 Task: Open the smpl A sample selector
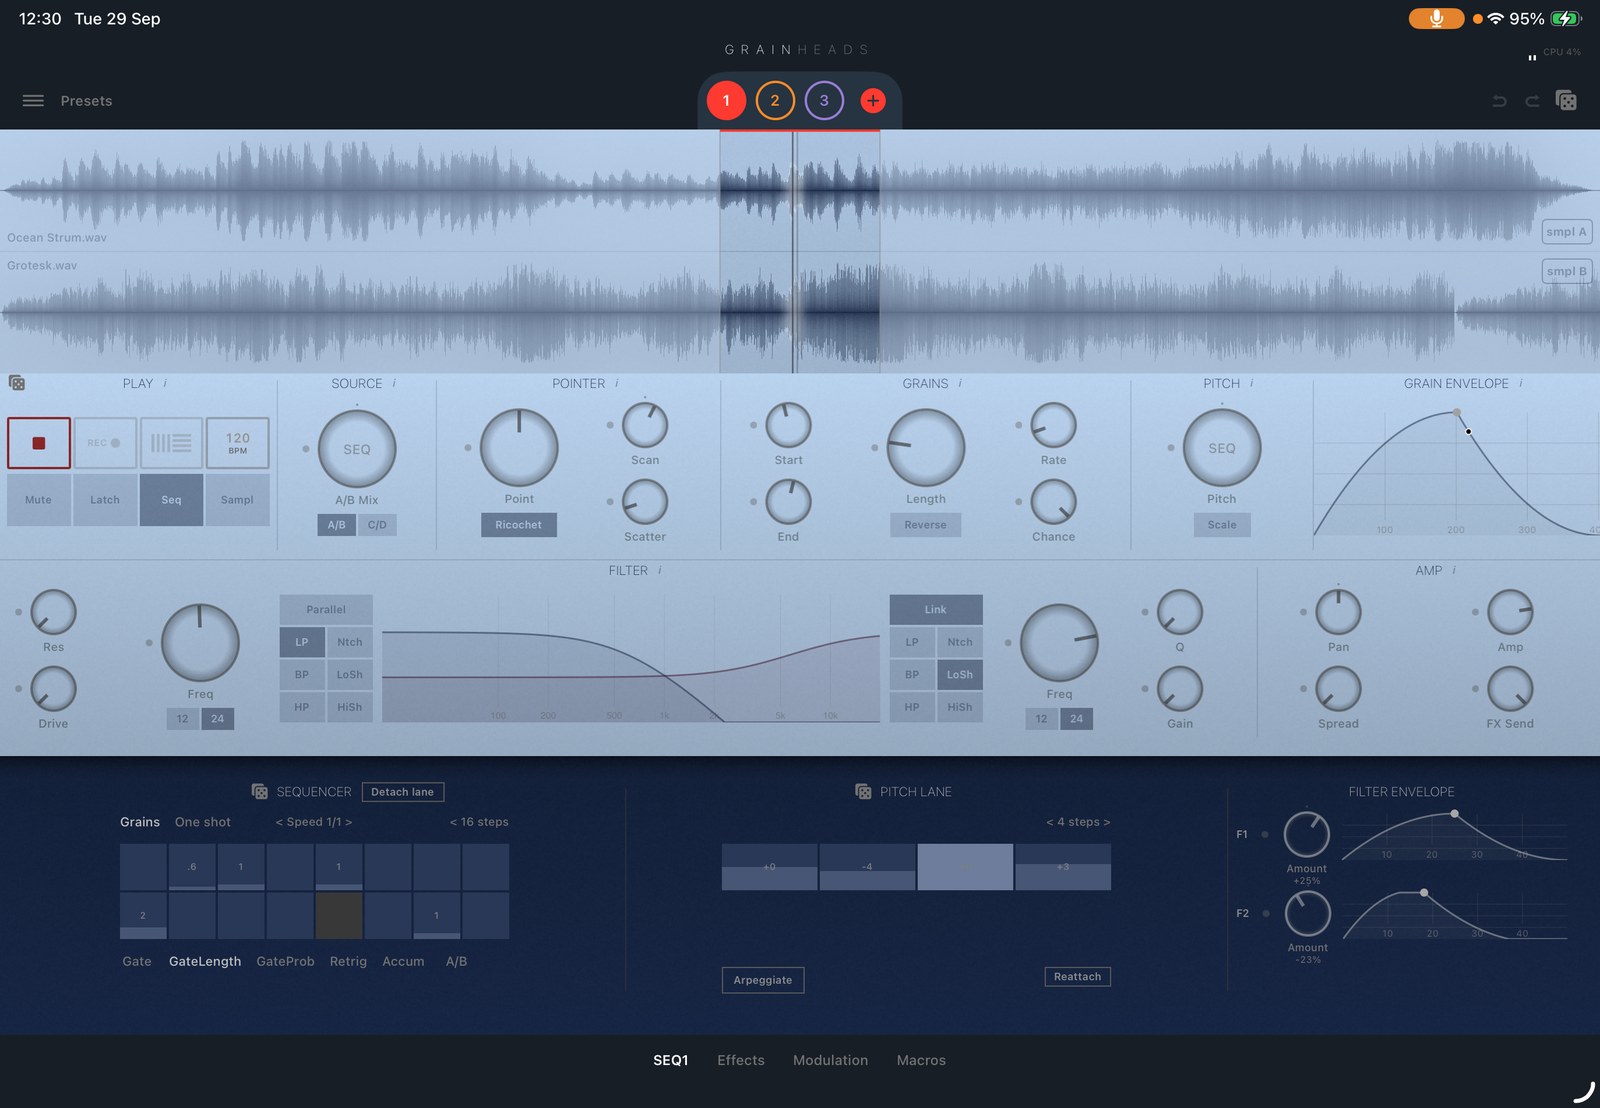1566,232
